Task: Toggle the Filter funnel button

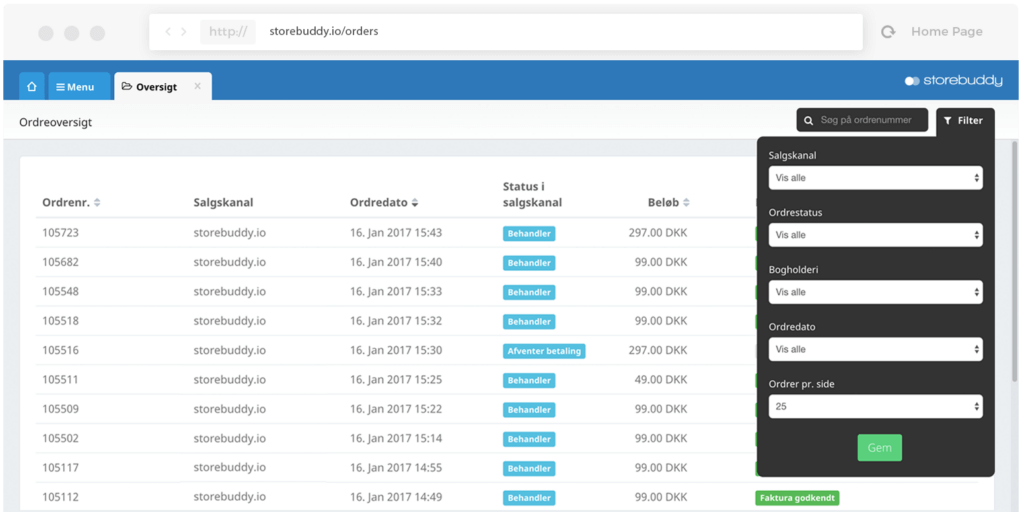Action: click(964, 120)
